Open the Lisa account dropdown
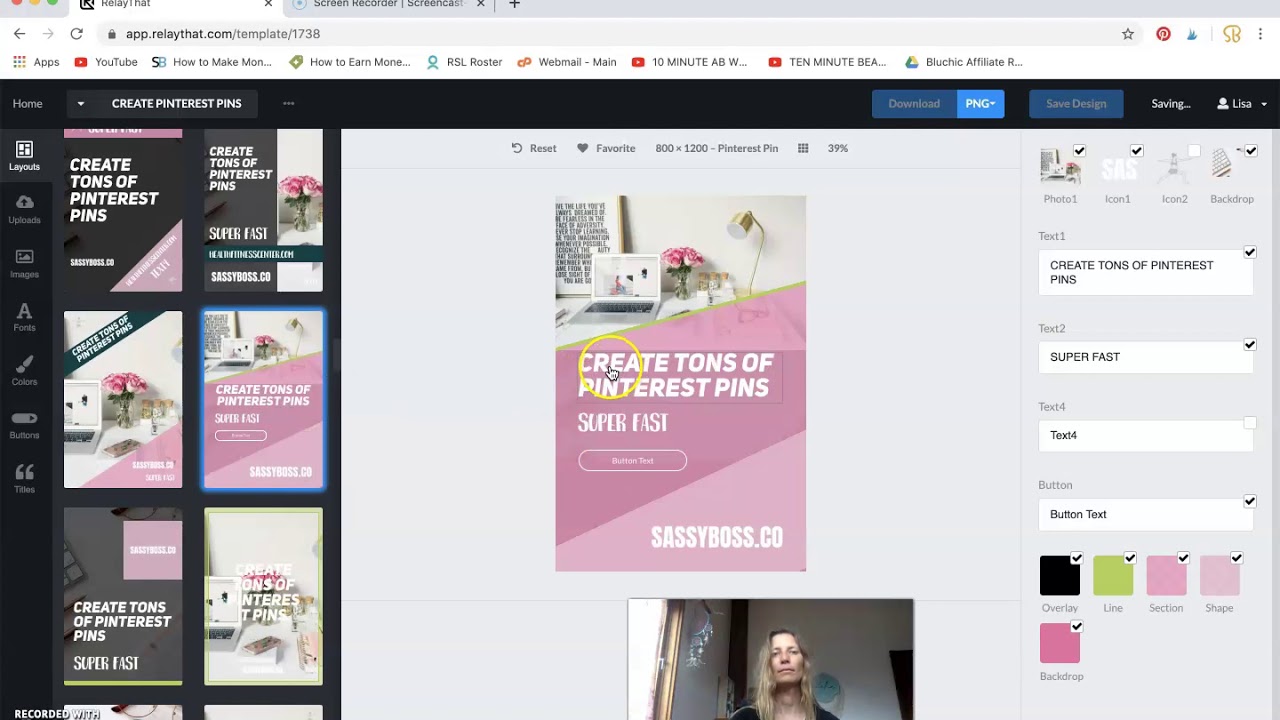1280x720 pixels. click(1242, 104)
